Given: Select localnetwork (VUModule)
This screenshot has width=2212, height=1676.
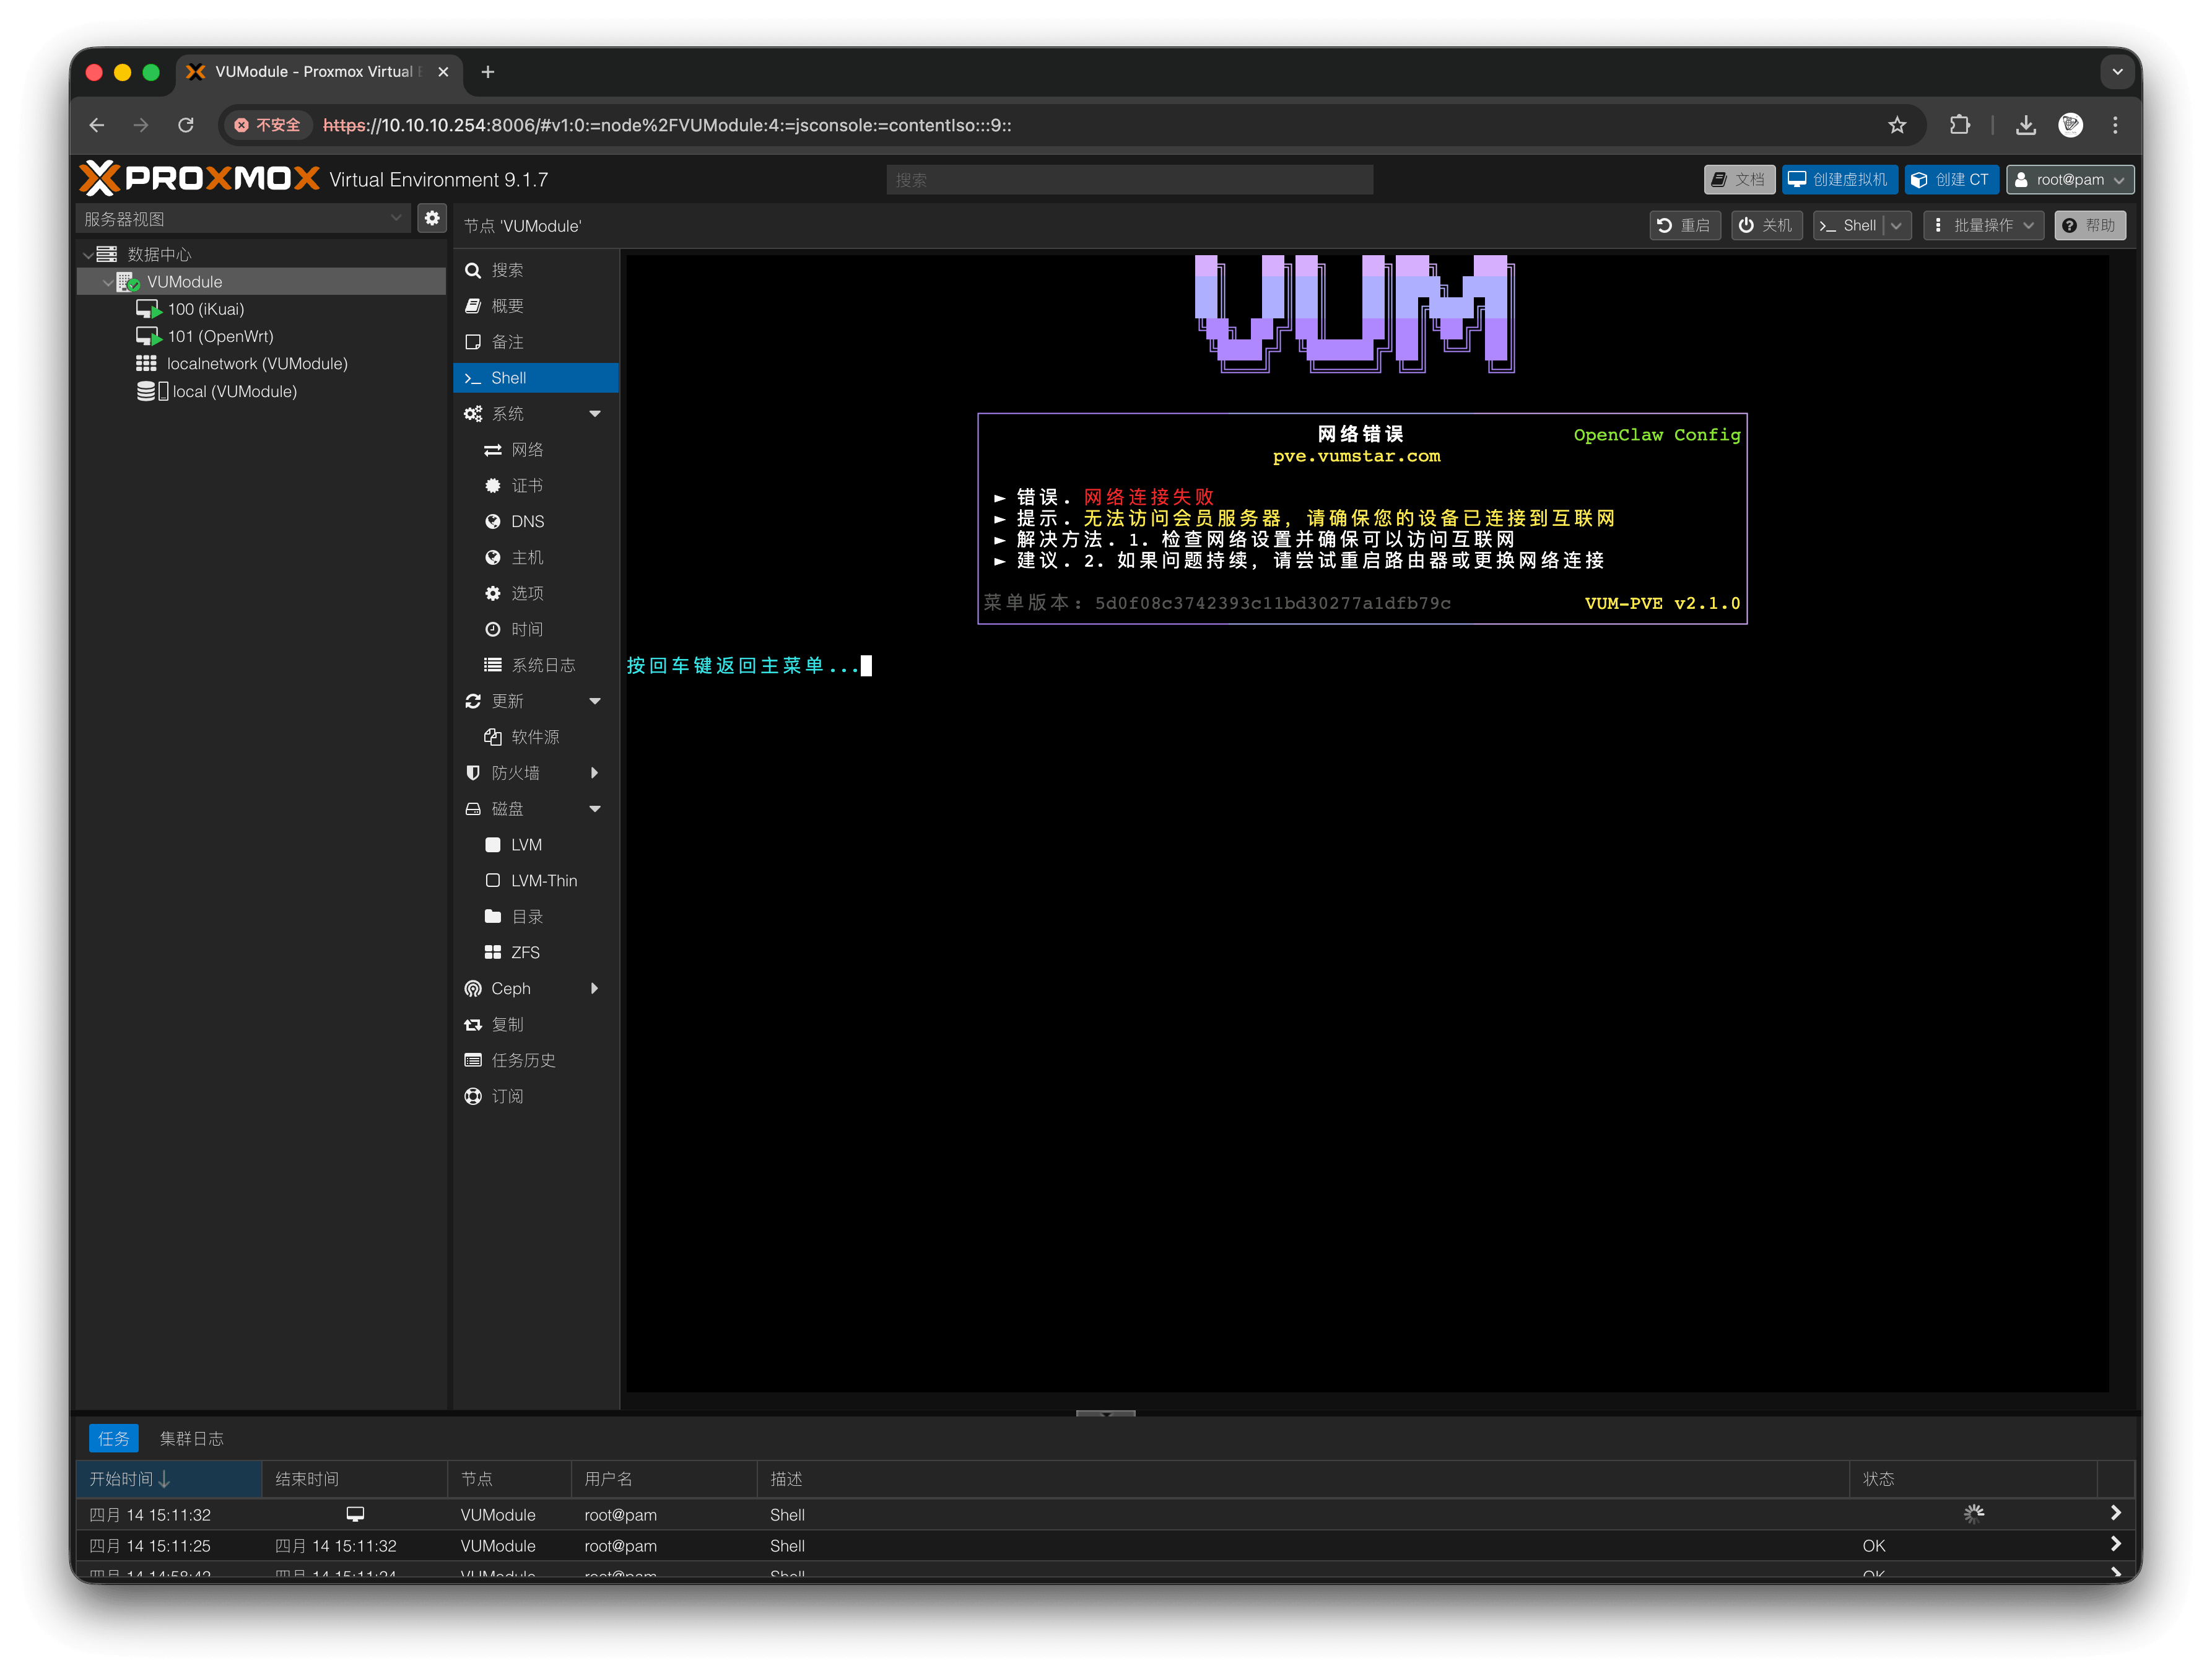Looking at the screenshot, I should pos(257,364).
